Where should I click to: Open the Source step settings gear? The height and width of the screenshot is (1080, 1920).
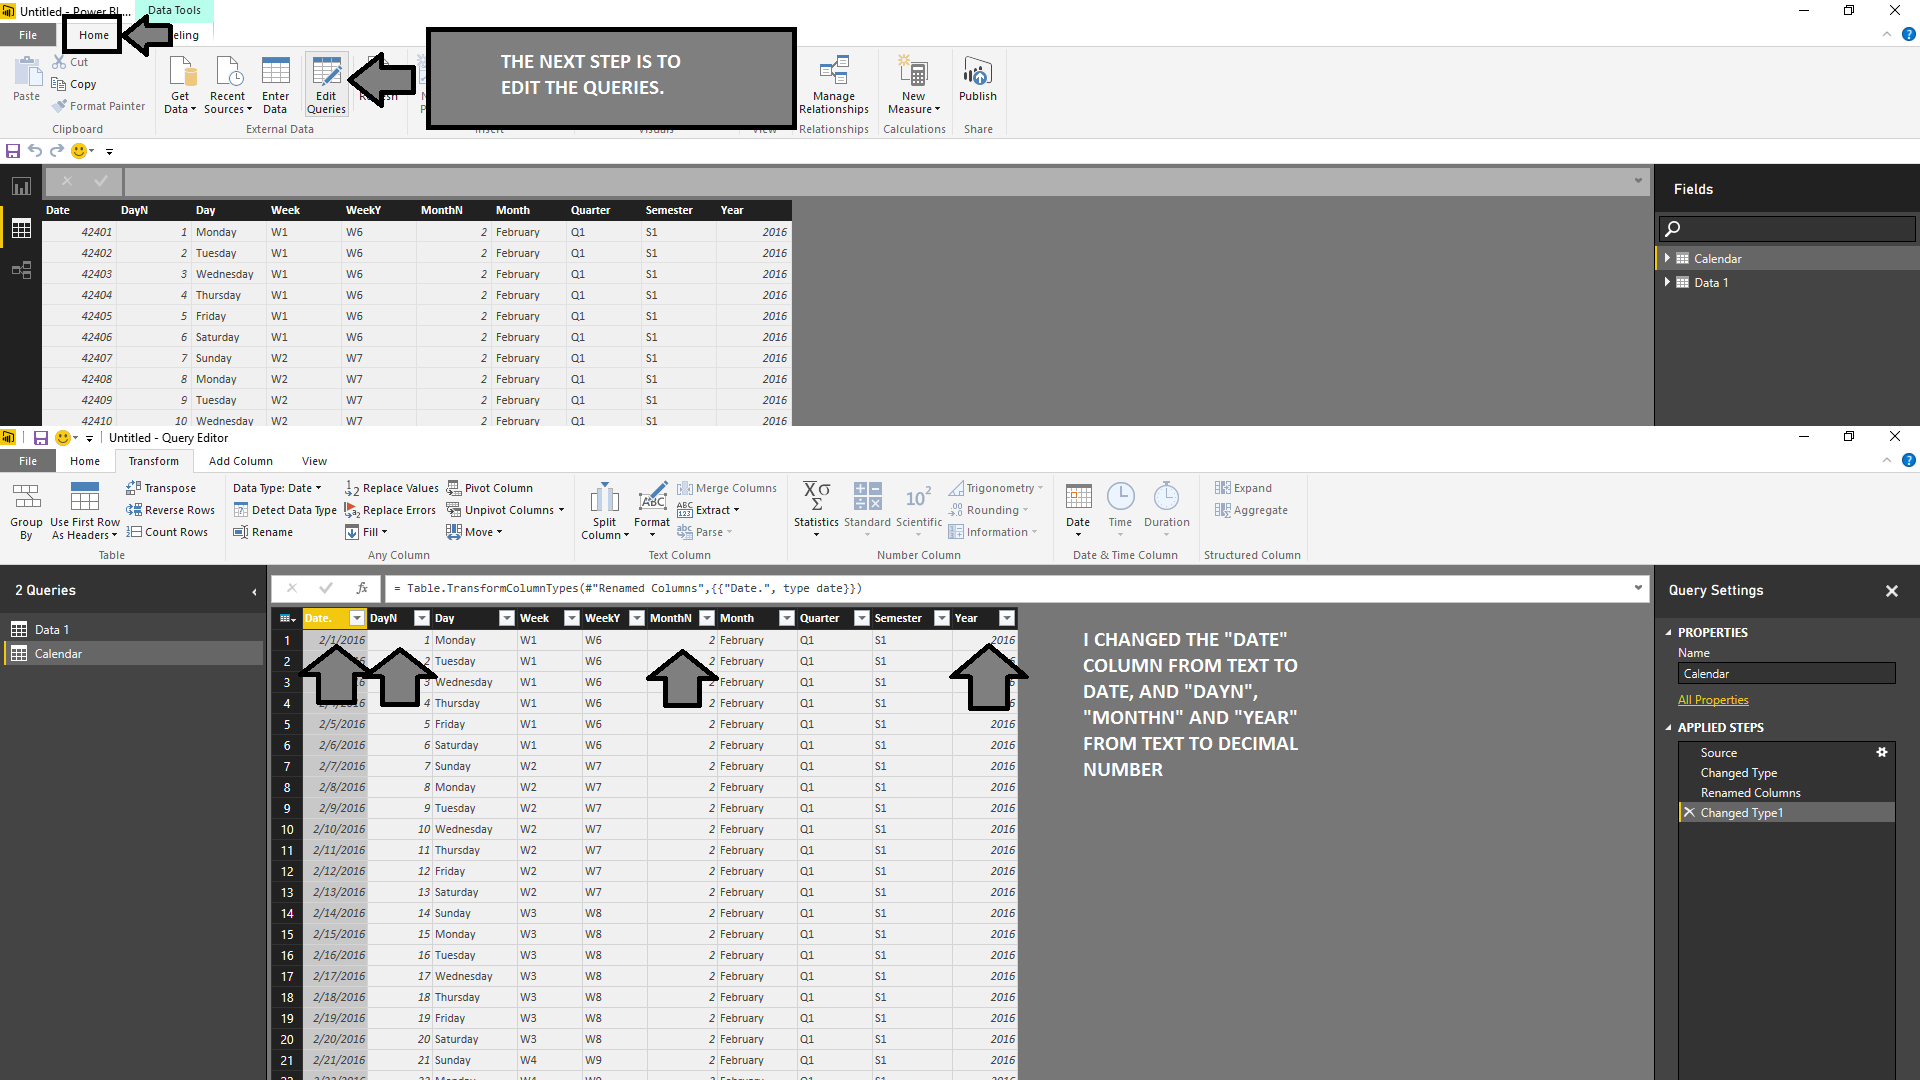coord(1881,752)
